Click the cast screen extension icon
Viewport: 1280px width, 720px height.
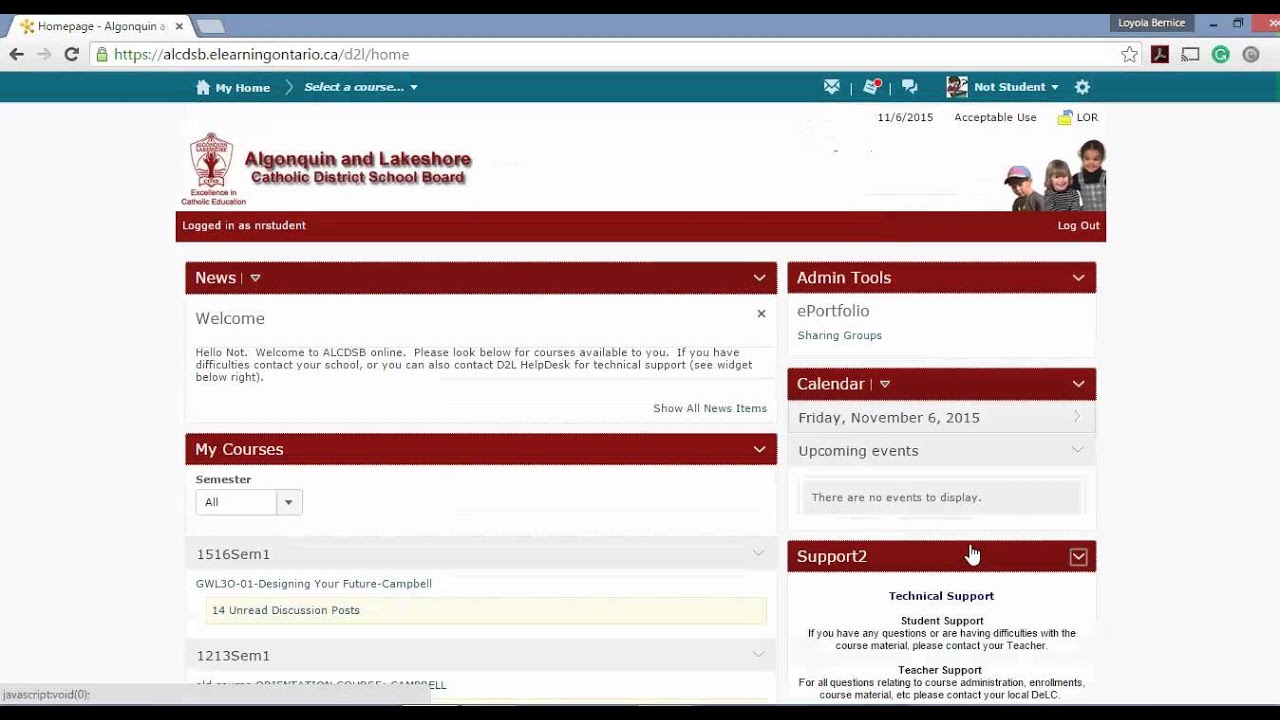(x=1190, y=54)
